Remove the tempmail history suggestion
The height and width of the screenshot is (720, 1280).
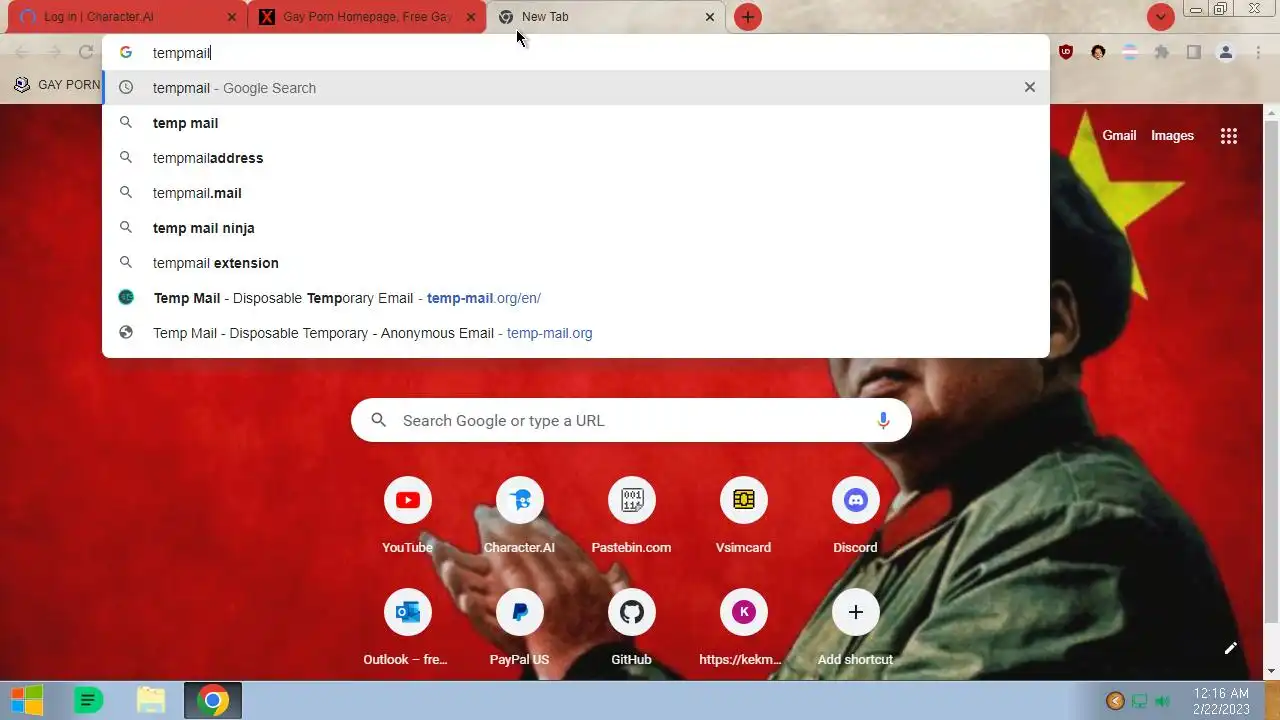[1029, 87]
